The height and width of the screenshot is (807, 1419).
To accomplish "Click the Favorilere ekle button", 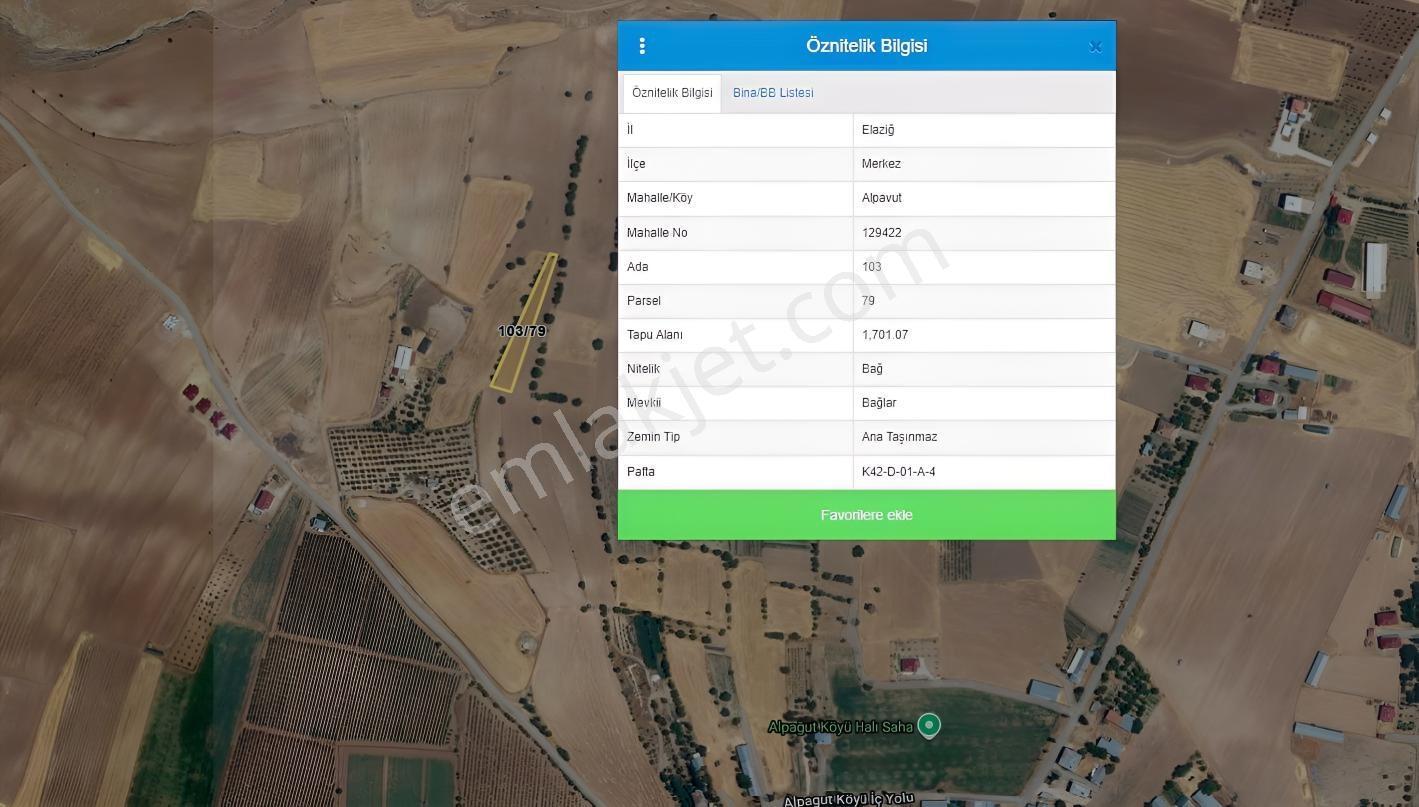I will [866, 515].
